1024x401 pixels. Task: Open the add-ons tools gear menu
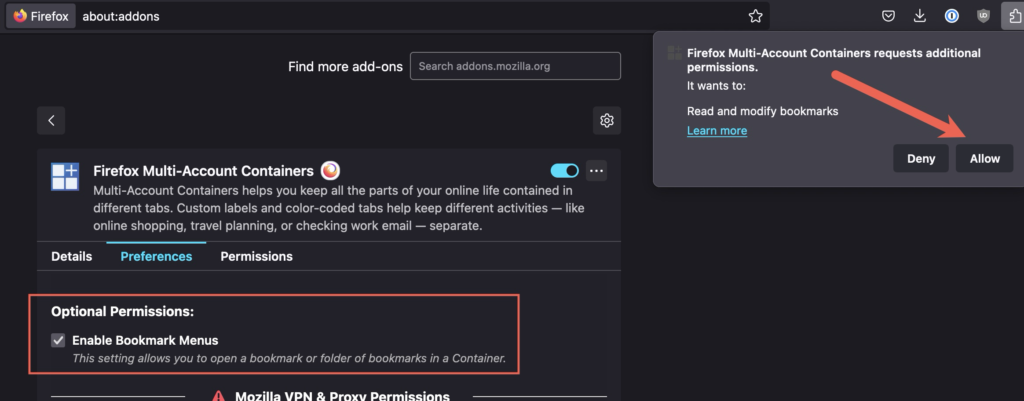(x=606, y=121)
